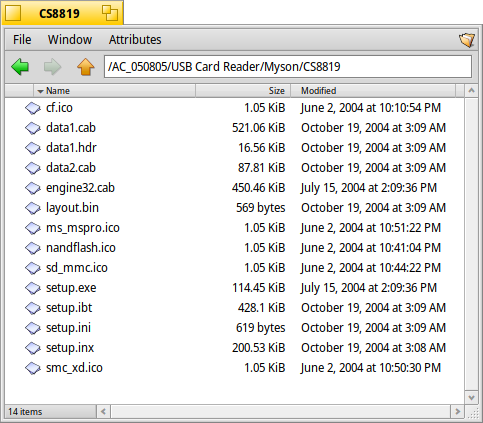This screenshot has height=423, width=483.
Task: Select the file name cf.ico
Action: click(59, 108)
